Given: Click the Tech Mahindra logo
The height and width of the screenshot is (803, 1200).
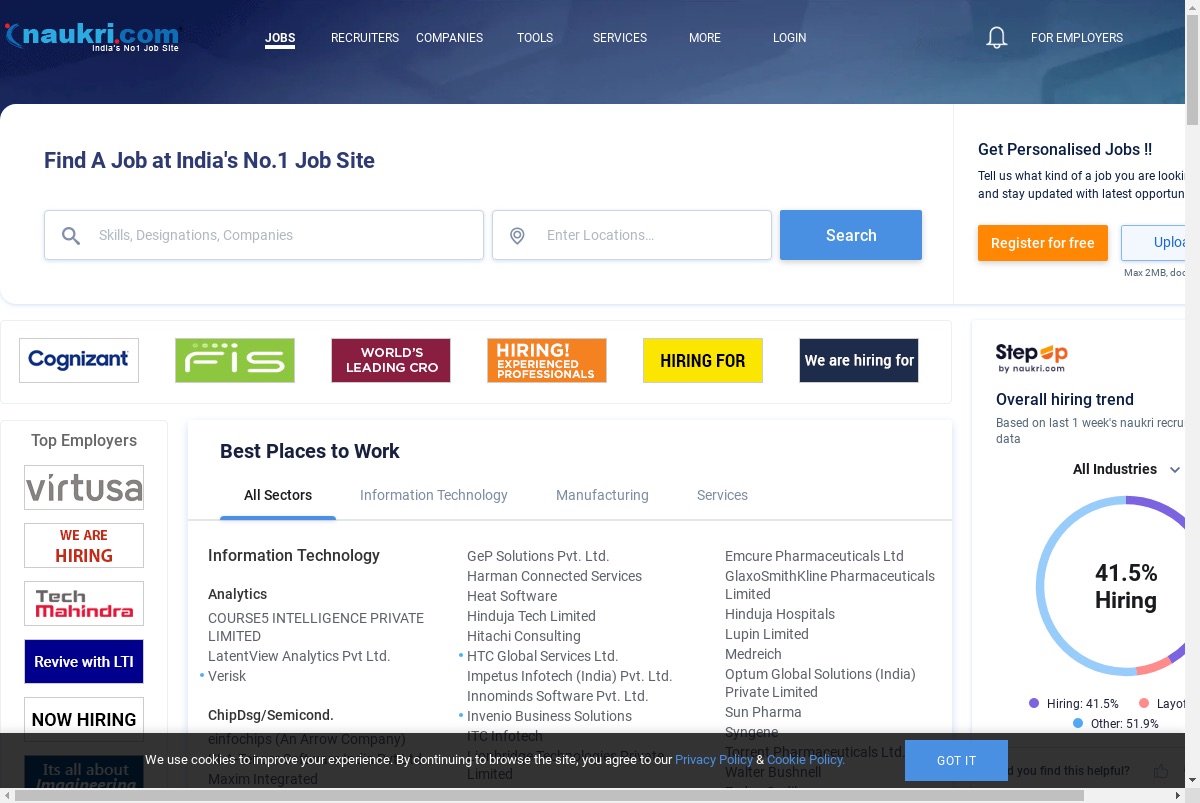Looking at the screenshot, I should pyautogui.click(x=84, y=604).
